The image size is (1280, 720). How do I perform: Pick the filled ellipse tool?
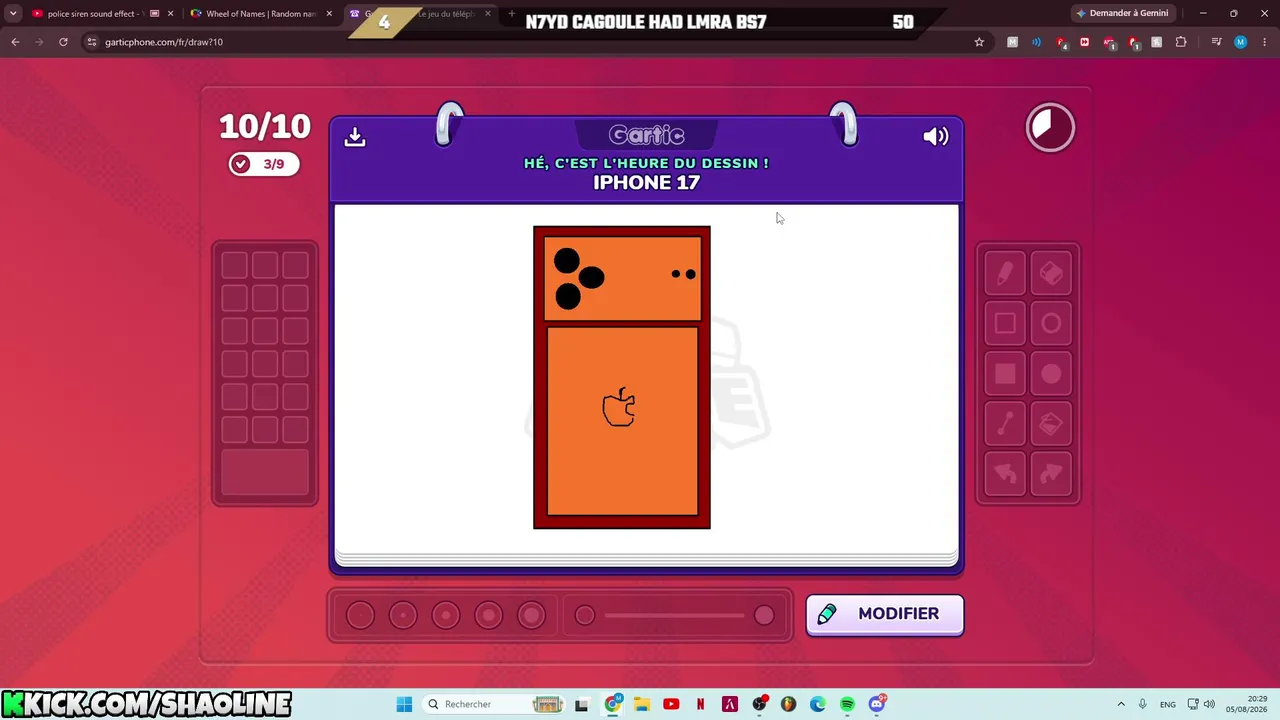point(1051,374)
